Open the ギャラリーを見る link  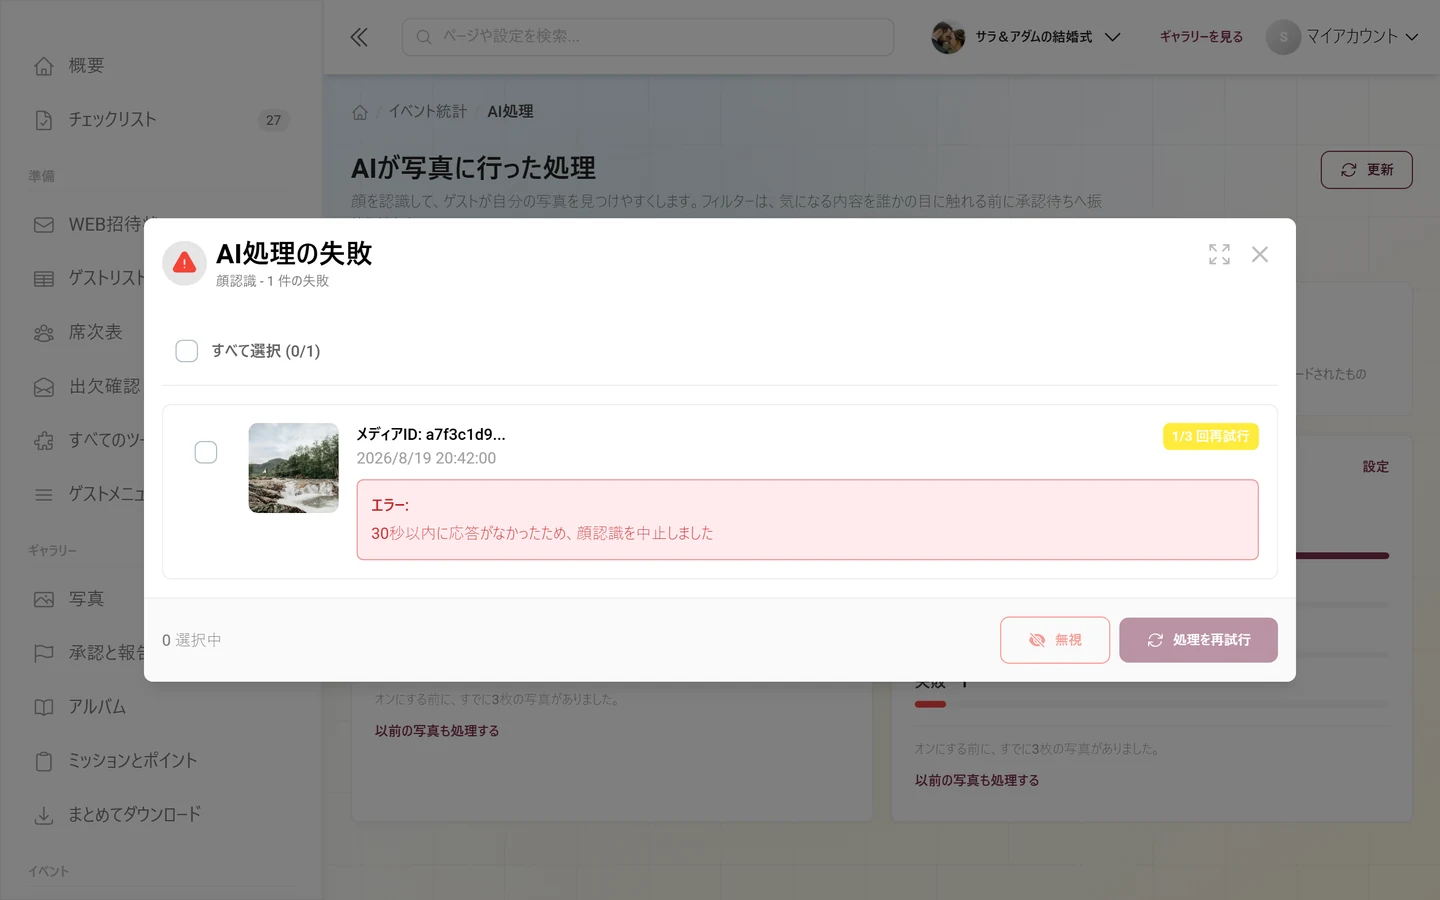point(1201,37)
